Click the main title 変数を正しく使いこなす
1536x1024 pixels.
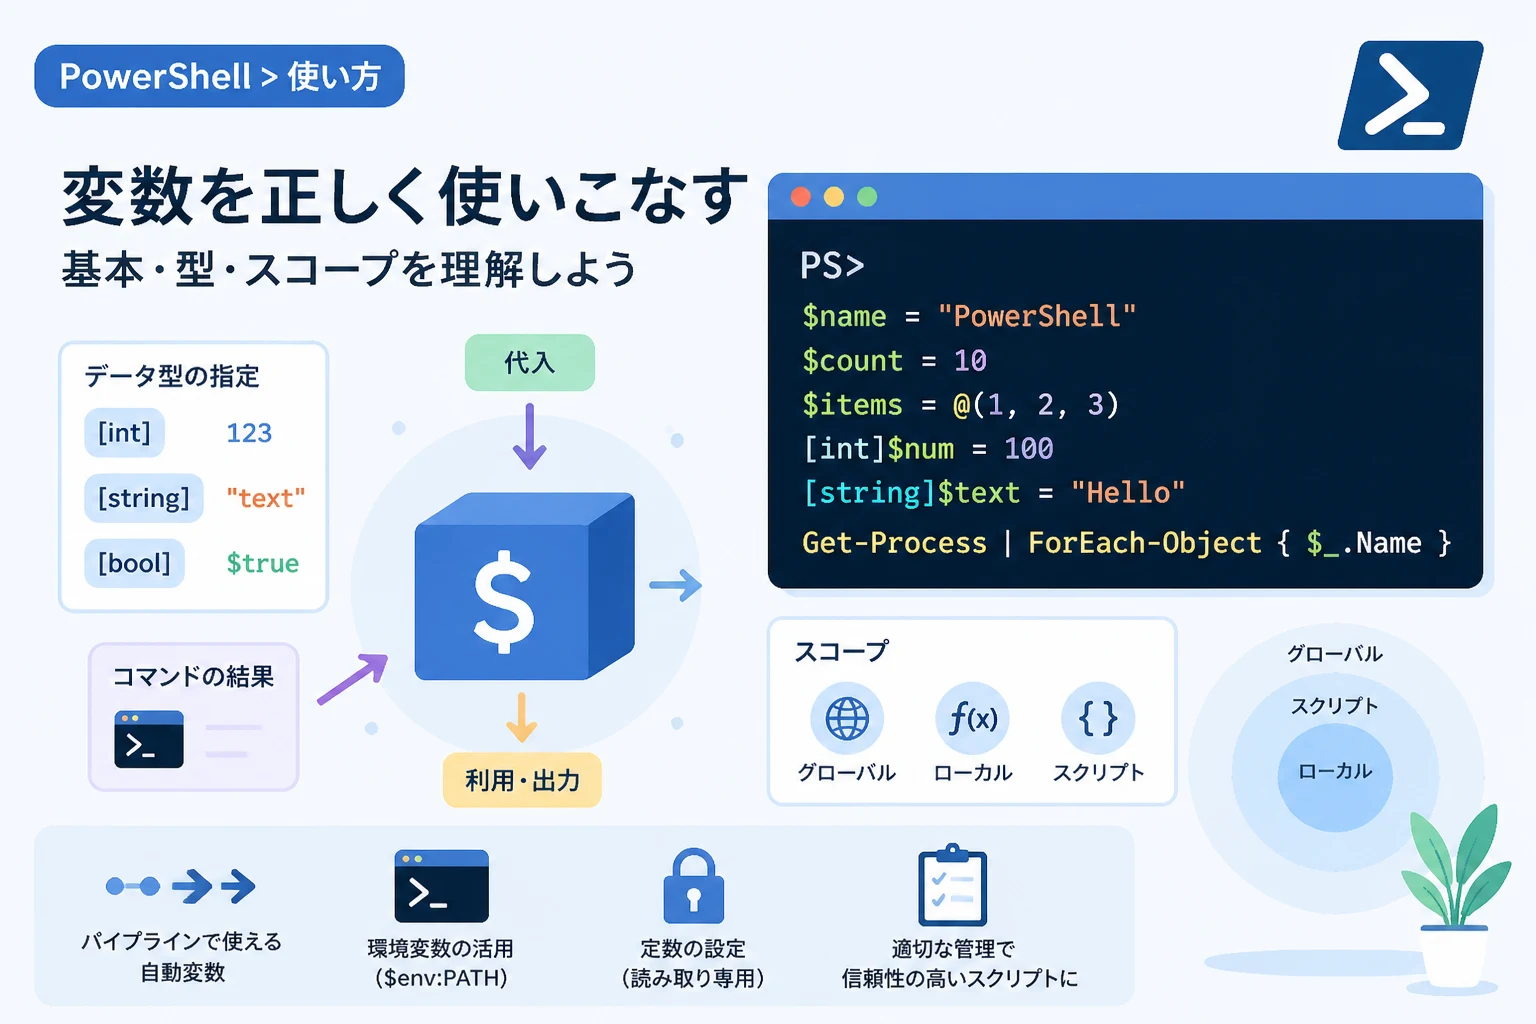click(x=405, y=196)
